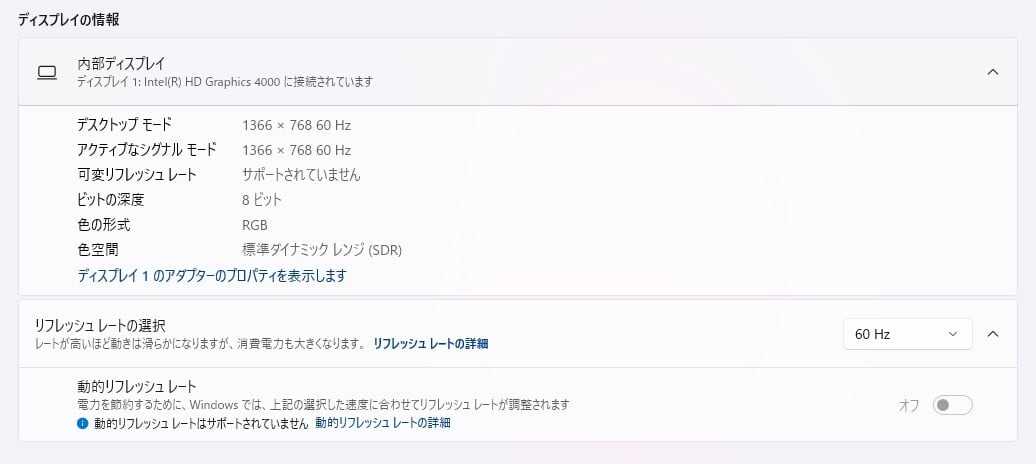Click the blue info icon under 動的リフレッシュ レート

[83, 423]
